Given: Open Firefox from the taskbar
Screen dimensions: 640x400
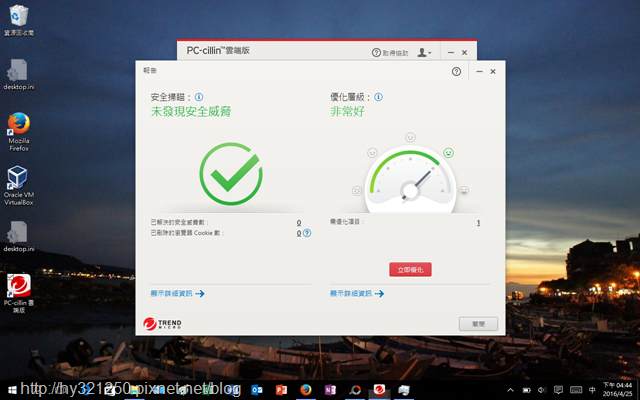Looking at the screenshot, I should [x=306, y=390].
